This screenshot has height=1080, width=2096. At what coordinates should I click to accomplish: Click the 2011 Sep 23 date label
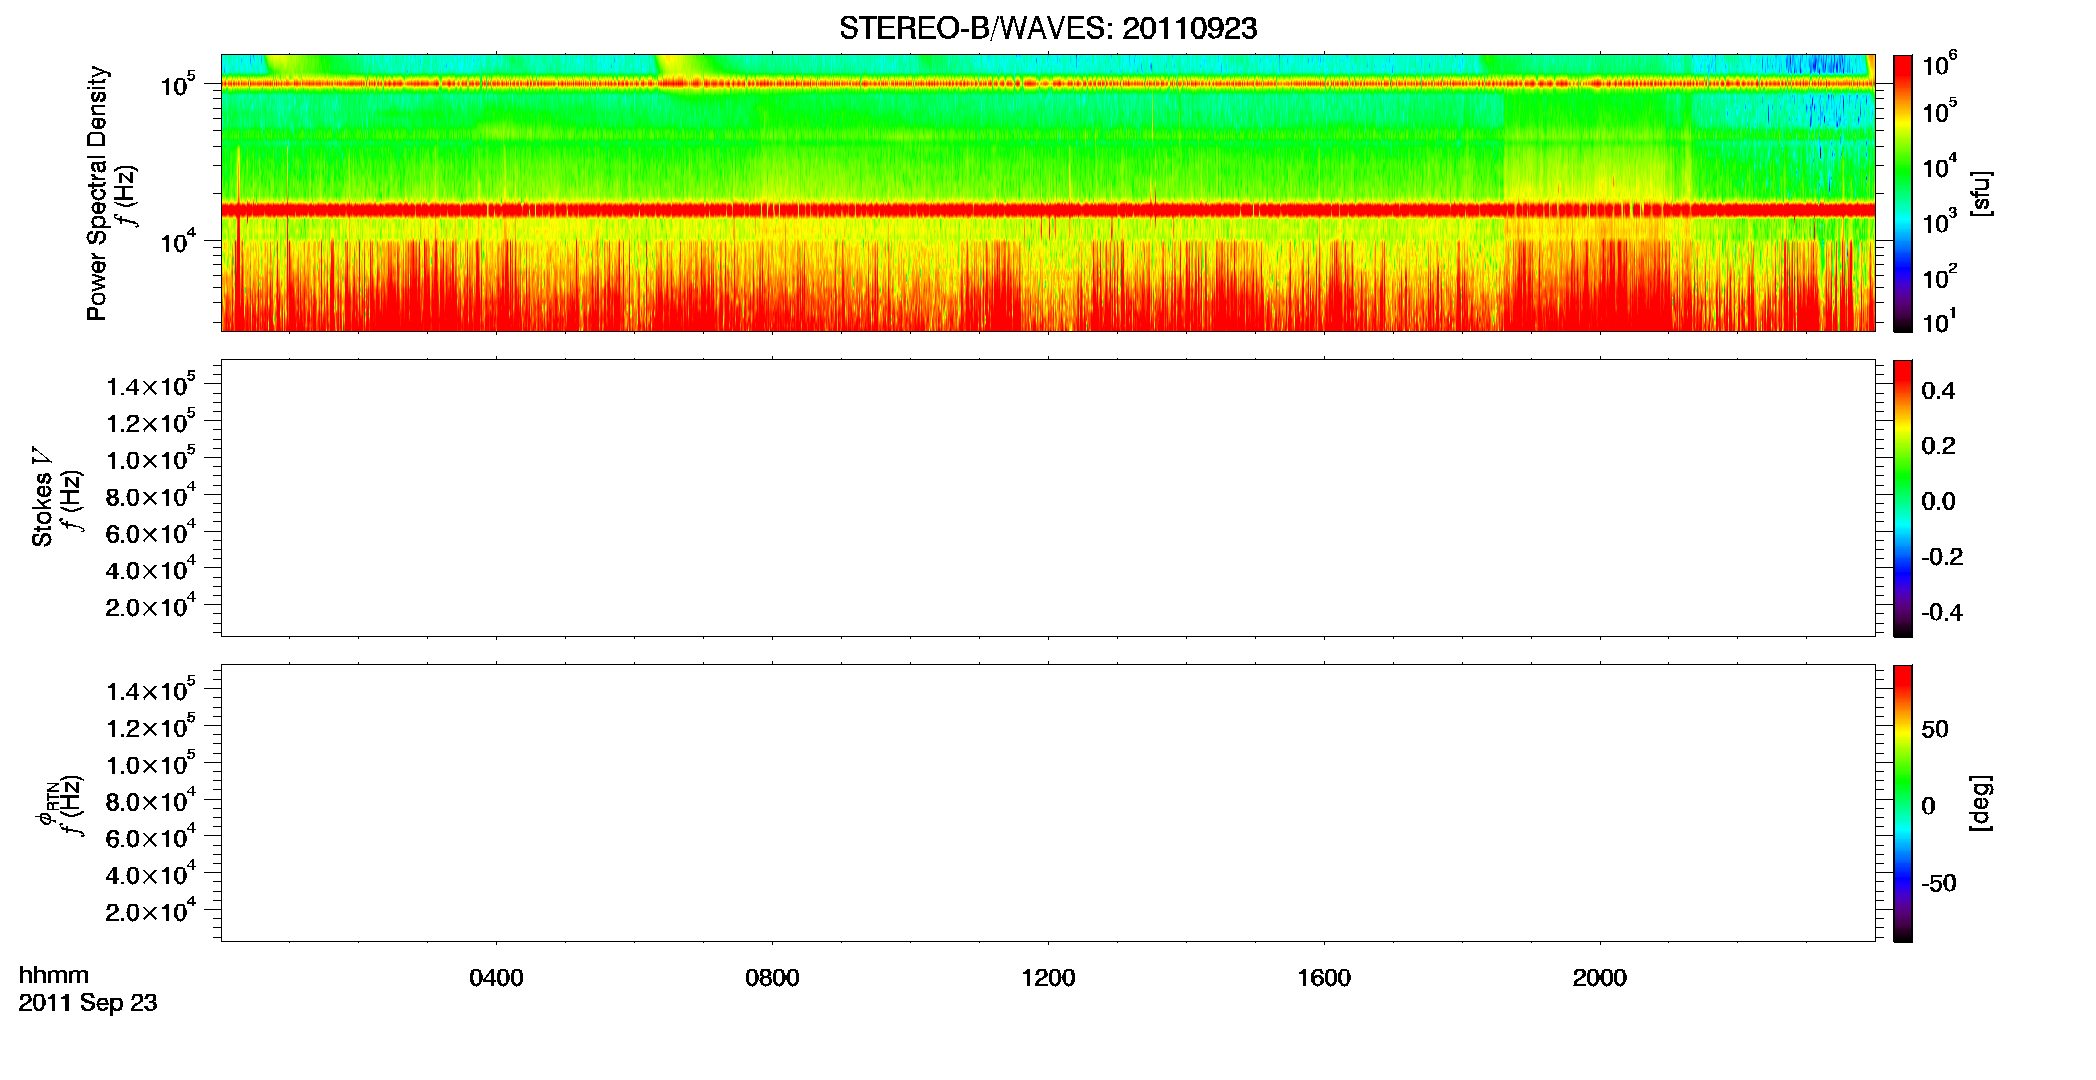(88, 1003)
